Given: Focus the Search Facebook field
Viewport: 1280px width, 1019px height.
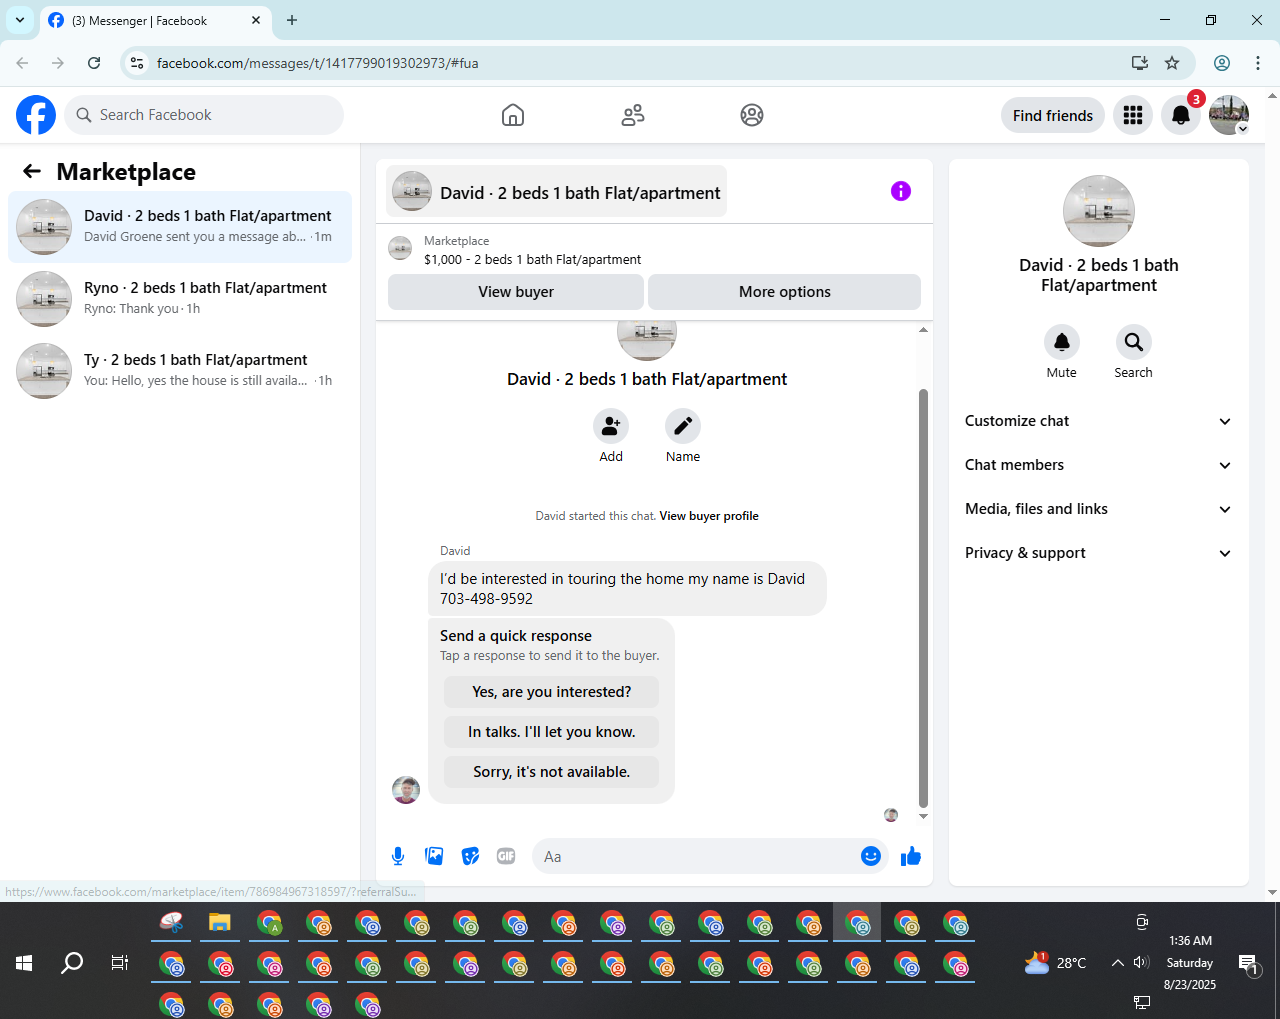Looking at the screenshot, I should coord(204,115).
